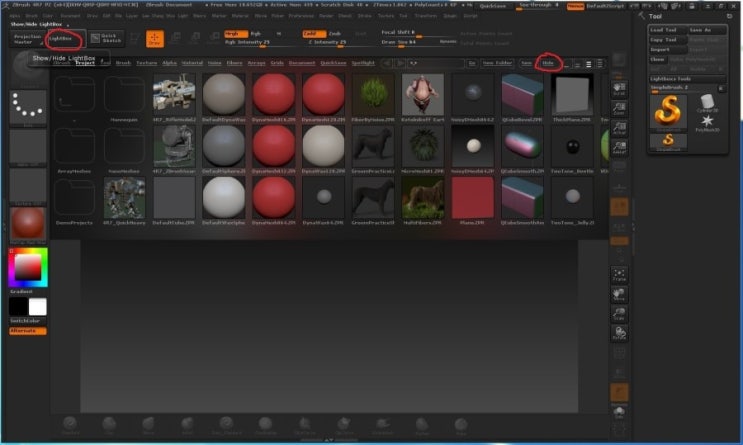Switch to the Alpha tab in LightBox
This screenshot has width=743, height=445.
point(169,63)
